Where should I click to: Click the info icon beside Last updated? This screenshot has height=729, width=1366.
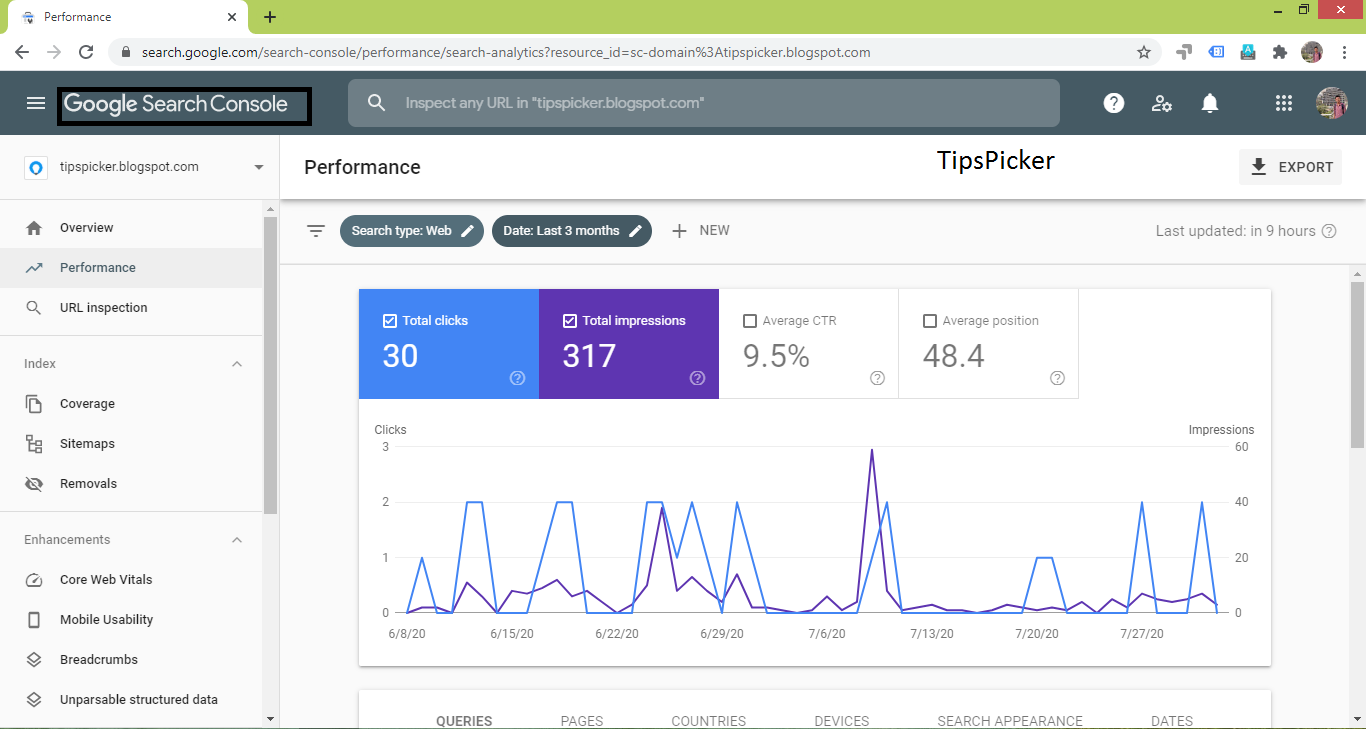(1329, 231)
